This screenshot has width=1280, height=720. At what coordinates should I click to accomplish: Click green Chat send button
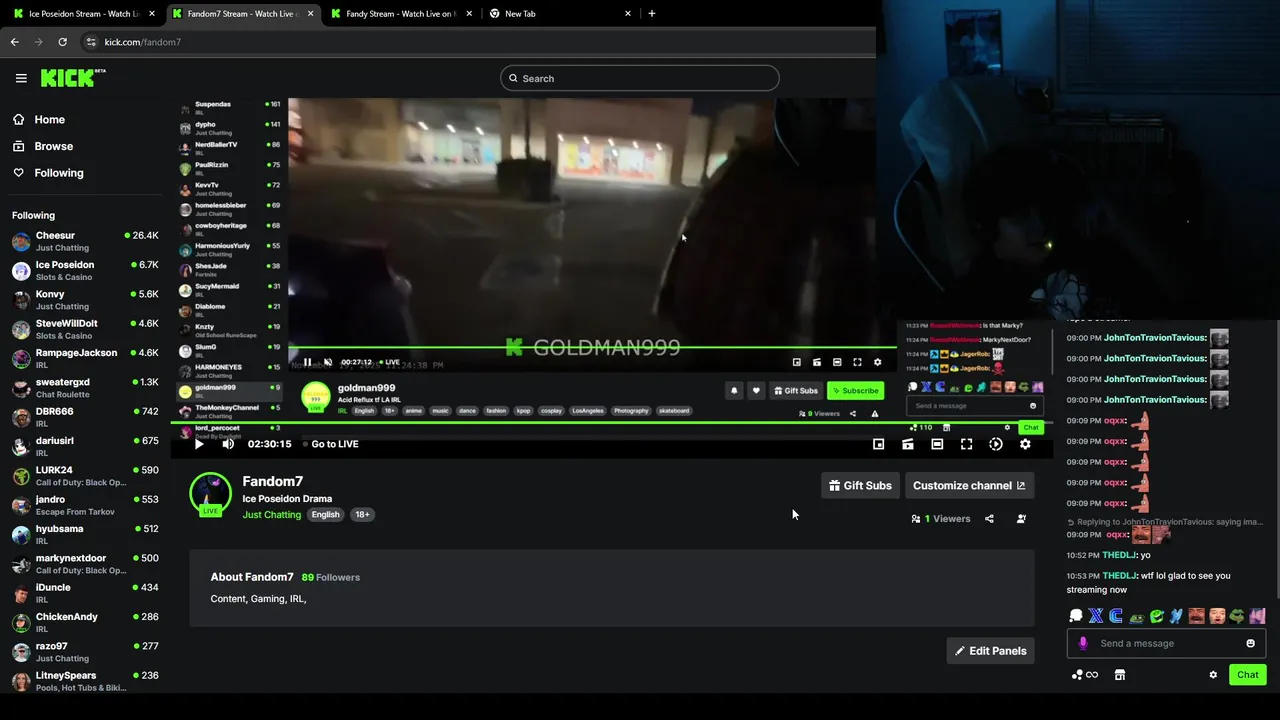1248,675
